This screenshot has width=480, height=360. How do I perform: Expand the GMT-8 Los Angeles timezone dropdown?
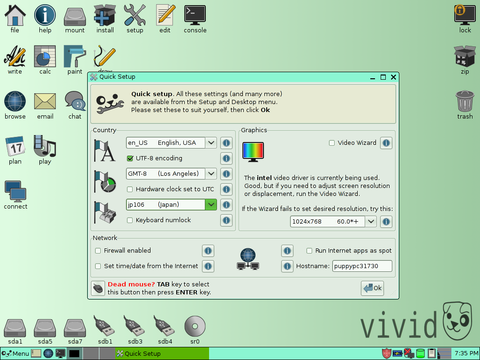pyautogui.click(x=211, y=174)
